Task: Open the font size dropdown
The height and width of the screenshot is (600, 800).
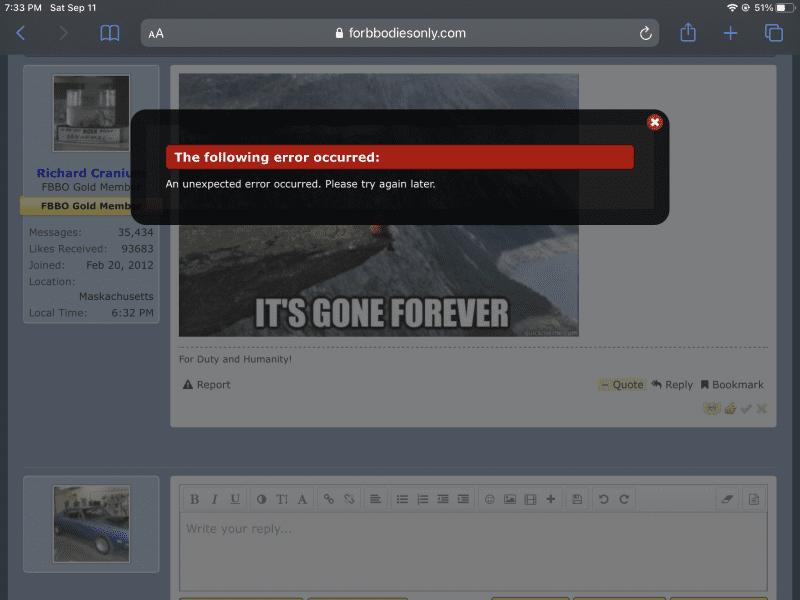Action: click(x=282, y=499)
